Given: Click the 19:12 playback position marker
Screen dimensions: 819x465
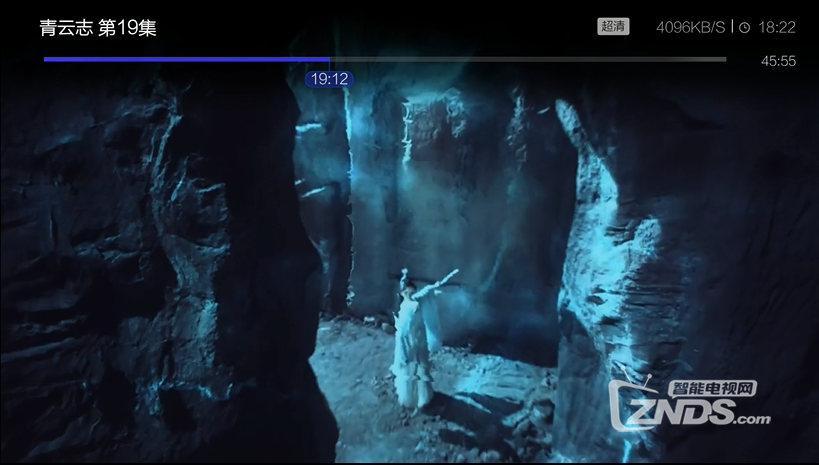Looking at the screenshot, I should pyautogui.click(x=330, y=79).
